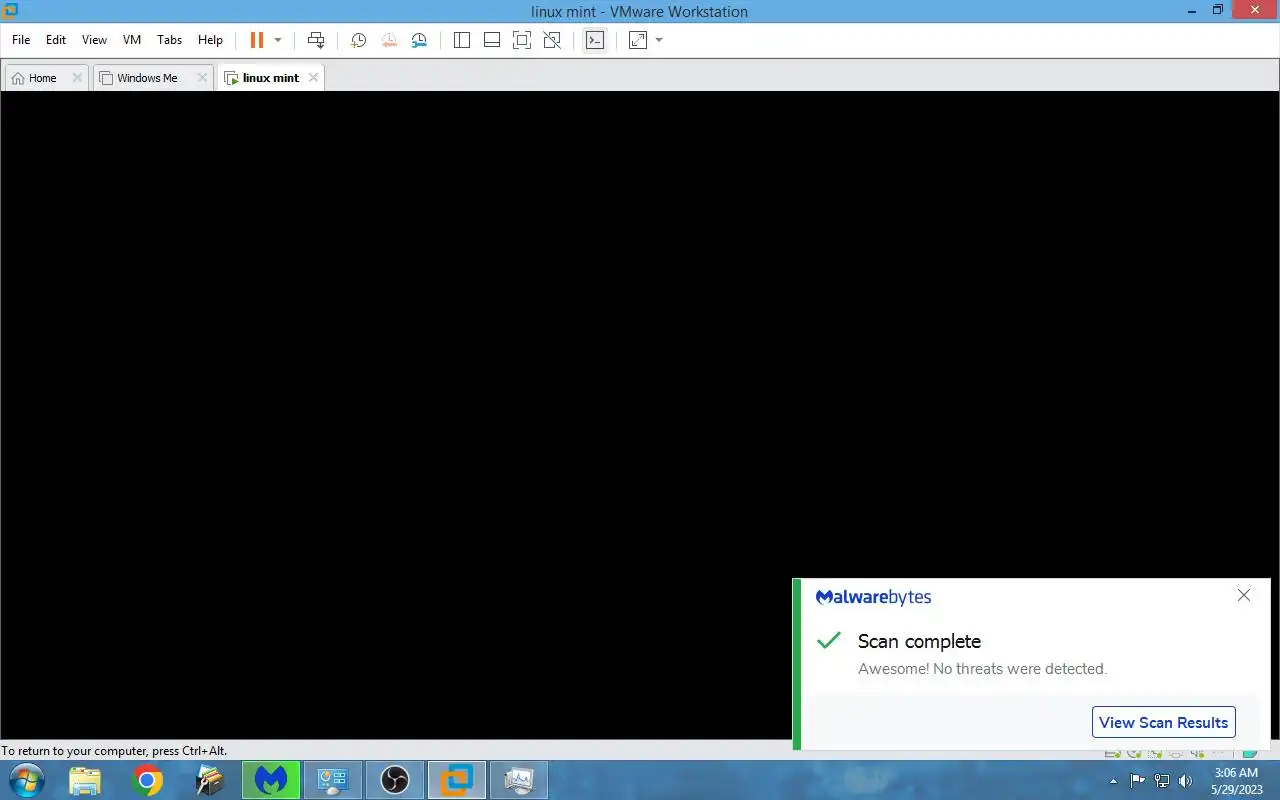The width and height of the screenshot is (1280, 800).
Task: Open the Action Center flag icon
Action: 1138,781
